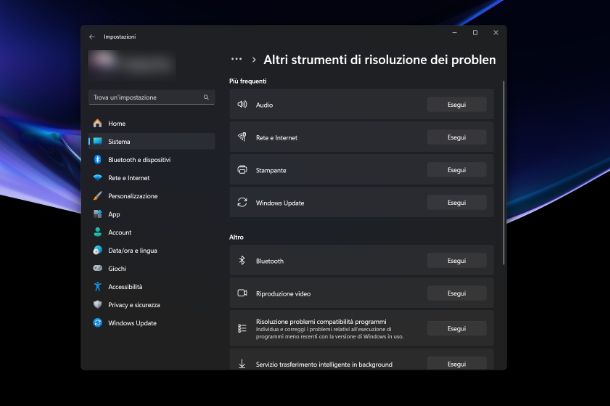Click the back arrow in title bar
The image size is (610, 406).
(x=92, y=36)
